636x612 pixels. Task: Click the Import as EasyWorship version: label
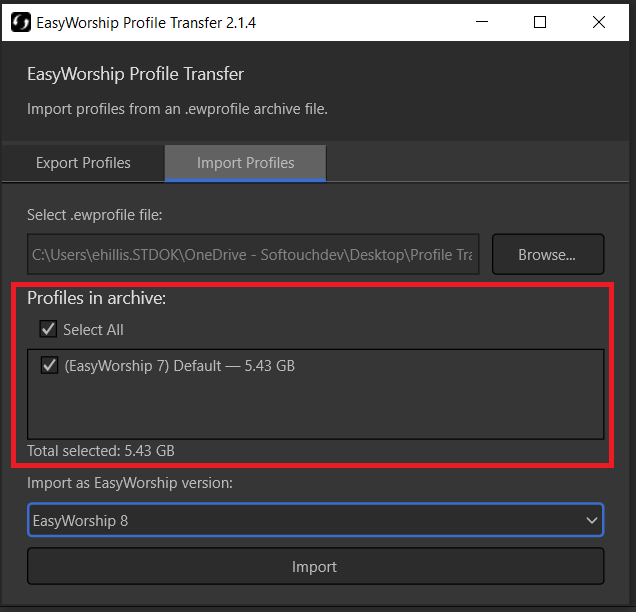tap(130, 483)
